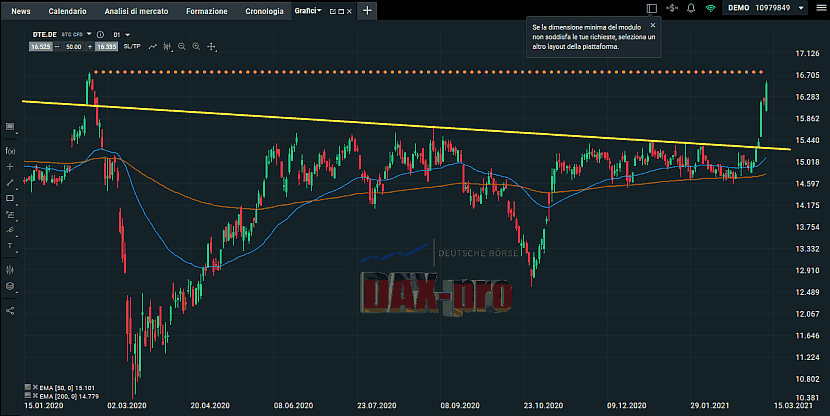This screenshot has width=830, height=416.
Task: Select the text annotation tool
Action: tap(10, 246)
